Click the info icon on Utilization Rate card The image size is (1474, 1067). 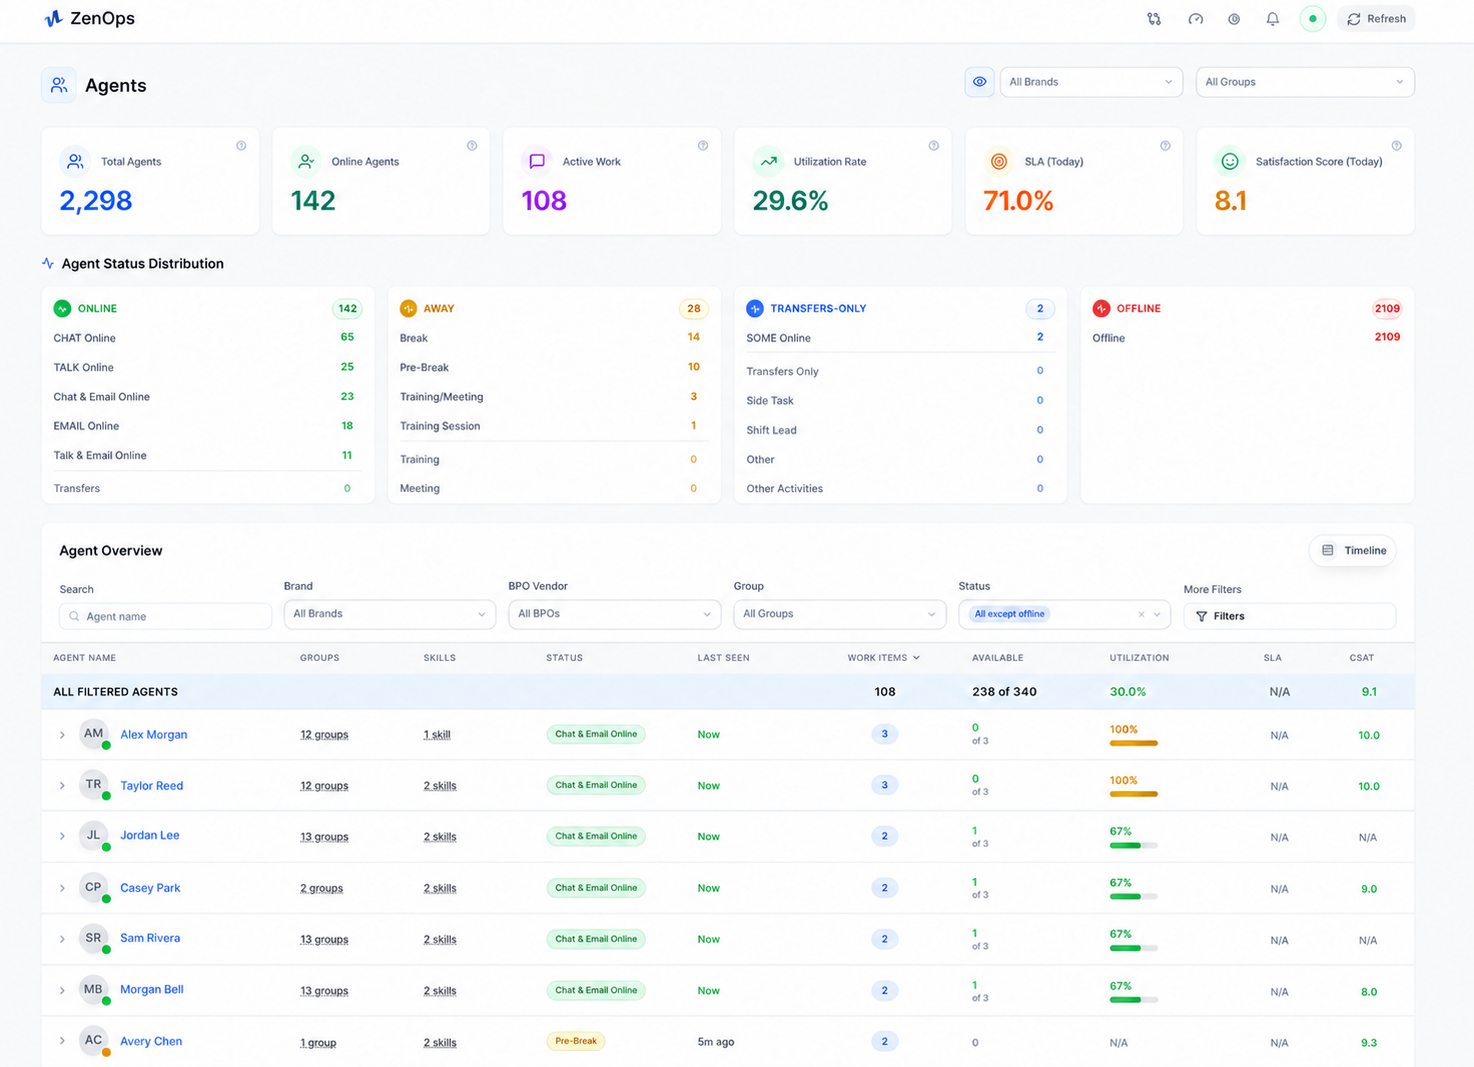point(934,146)
